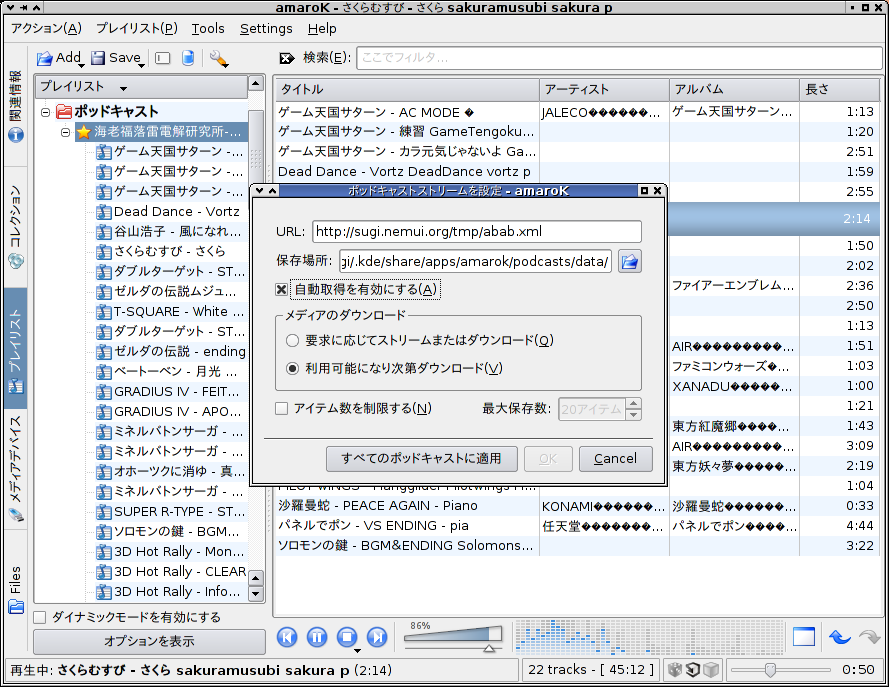The image size is (889, 687).
Task: Open the プレイリスト header dropdown arrow
Action: 123,88
